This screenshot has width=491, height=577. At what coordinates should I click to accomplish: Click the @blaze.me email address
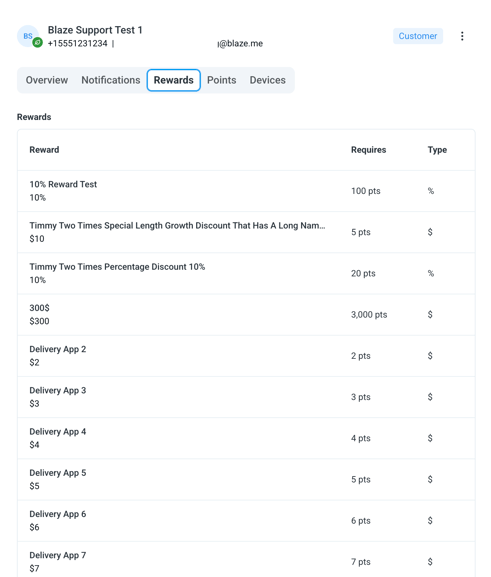pos(240,43)
